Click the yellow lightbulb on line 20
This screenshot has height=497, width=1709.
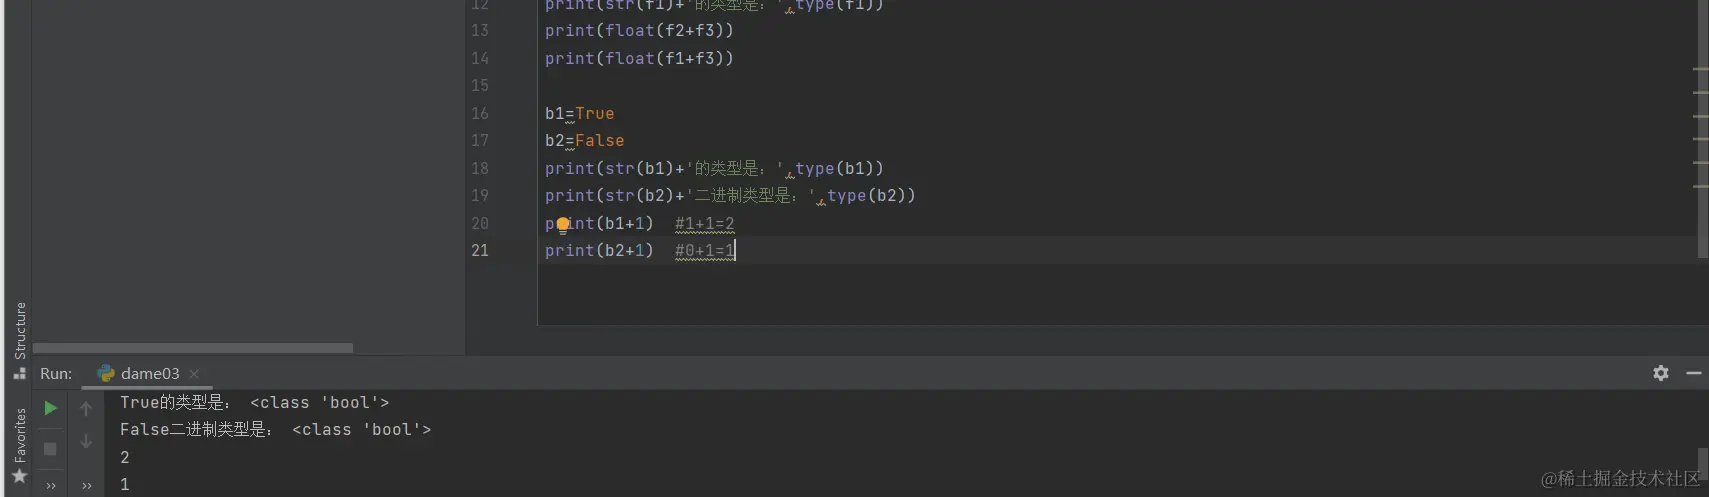(x=563, y=224)
